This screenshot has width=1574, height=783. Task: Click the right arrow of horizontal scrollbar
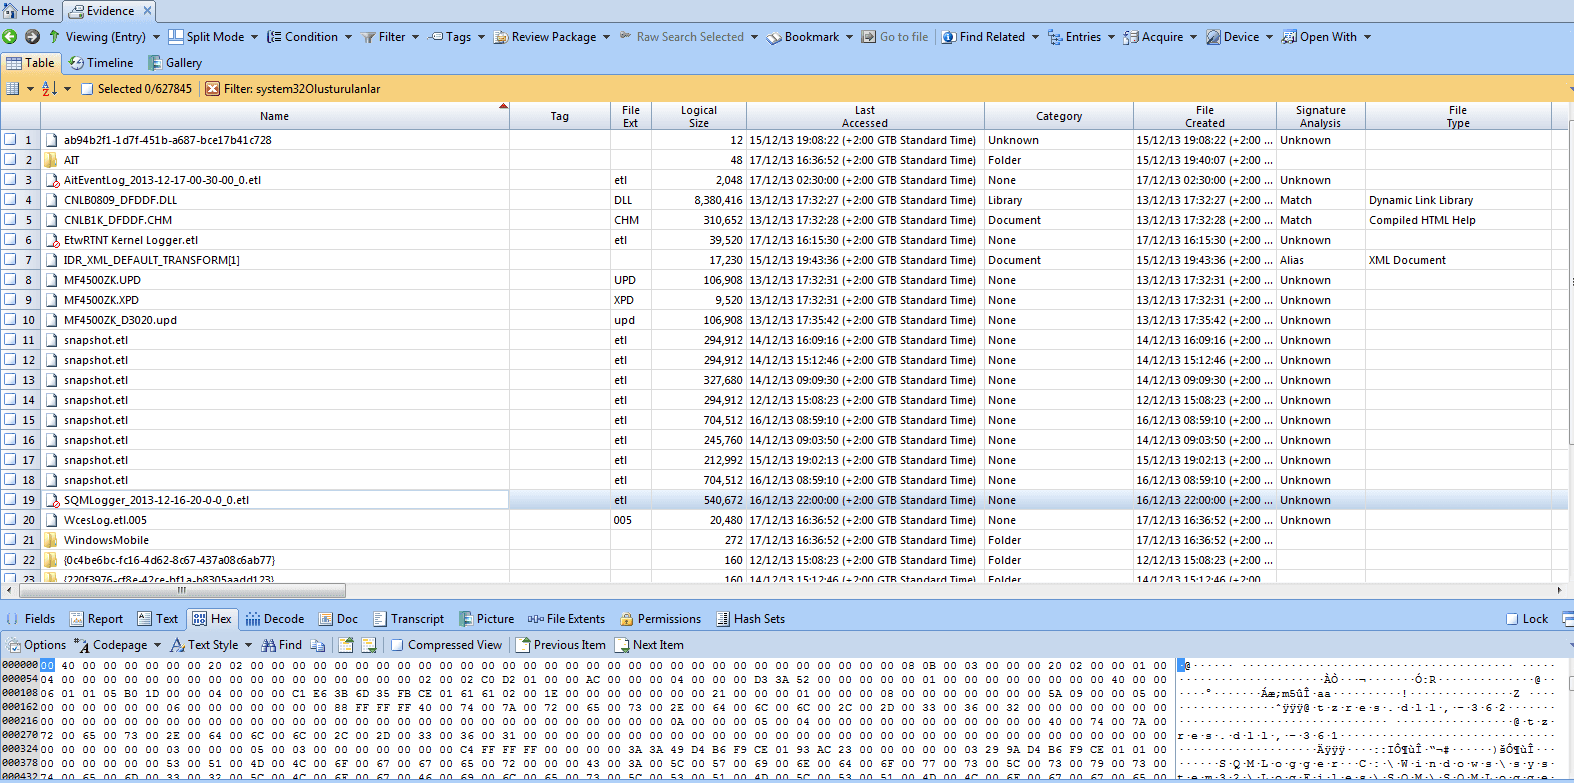[1559, 590]
